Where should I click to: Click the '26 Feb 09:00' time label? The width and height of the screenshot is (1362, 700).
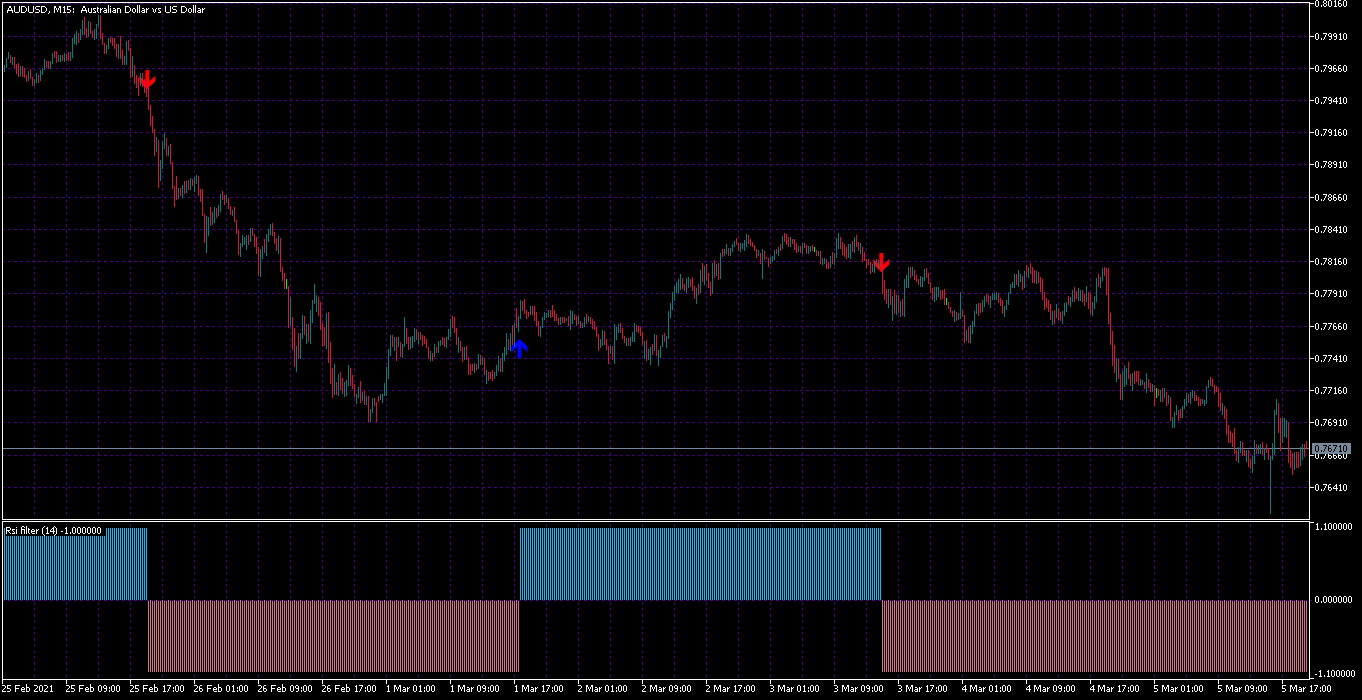[285, 689]
